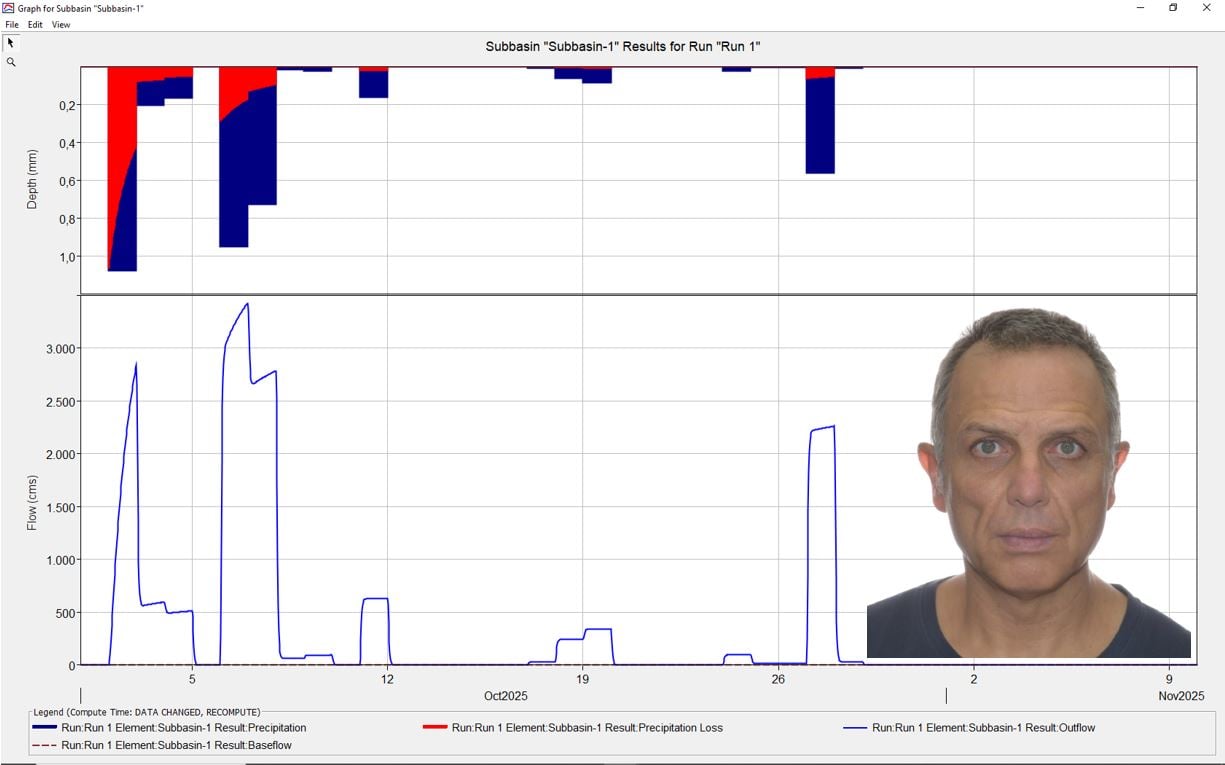1225x765 pixels.
Task: Open the View menu
Action: point(61,25)
